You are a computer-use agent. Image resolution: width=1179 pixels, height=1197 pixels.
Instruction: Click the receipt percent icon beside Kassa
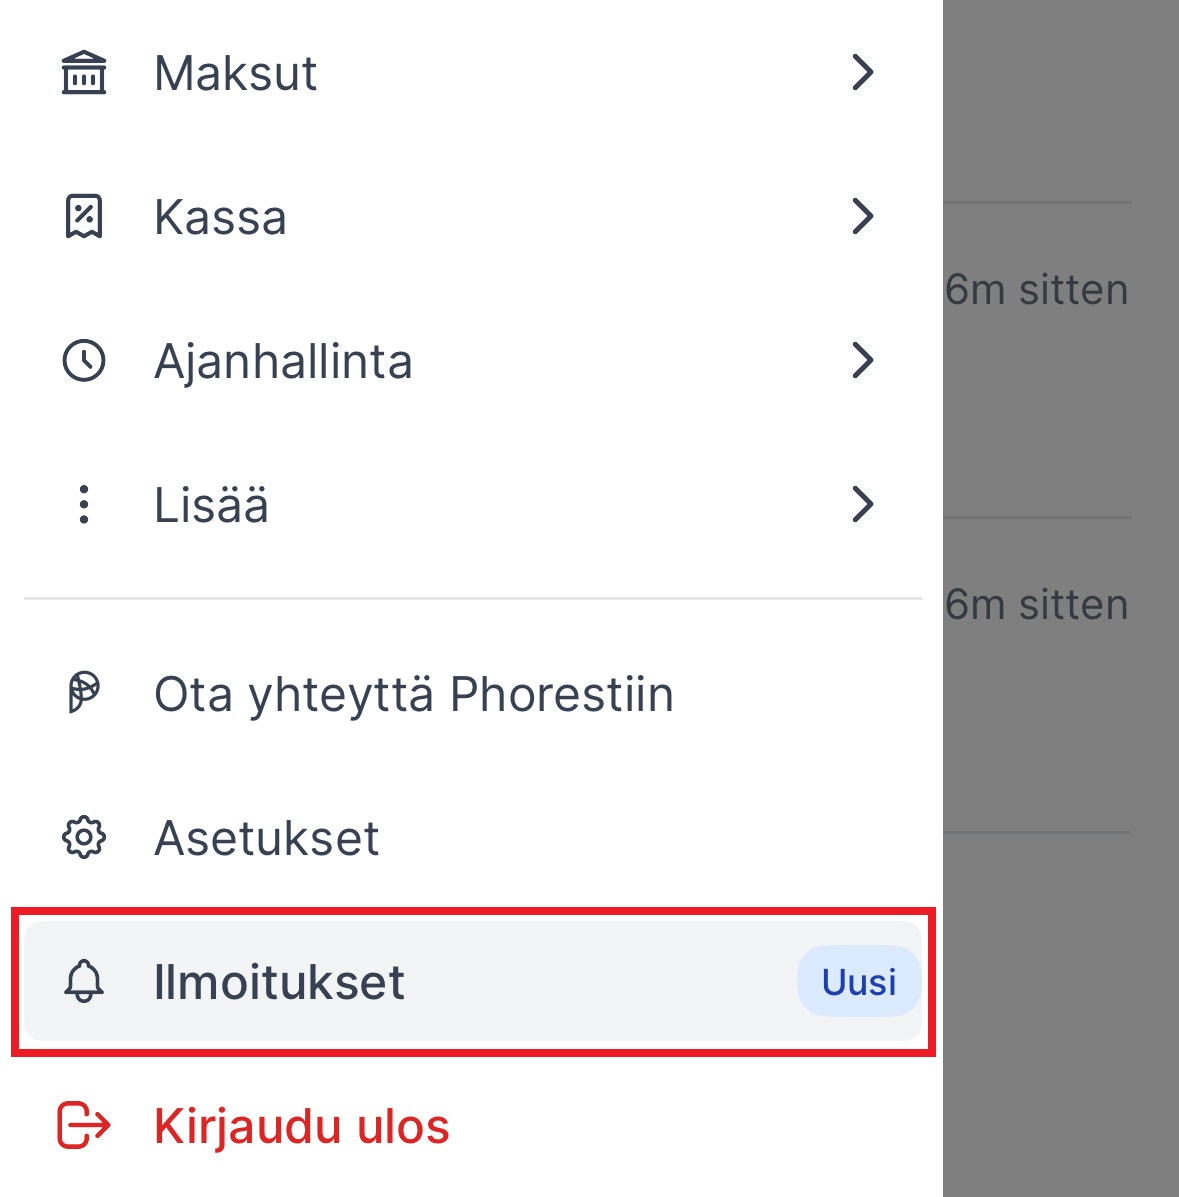(x=84, y=217)
